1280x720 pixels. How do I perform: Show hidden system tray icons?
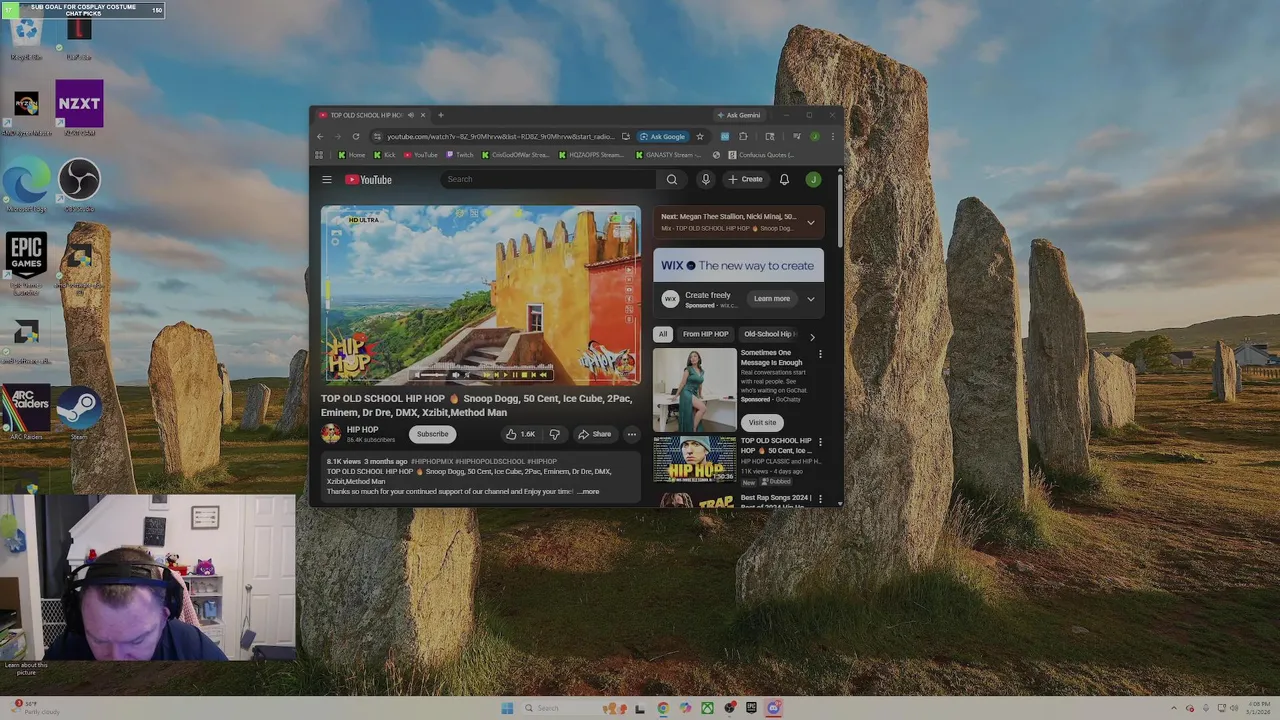pyautogui.click(x=1174, y=708)
